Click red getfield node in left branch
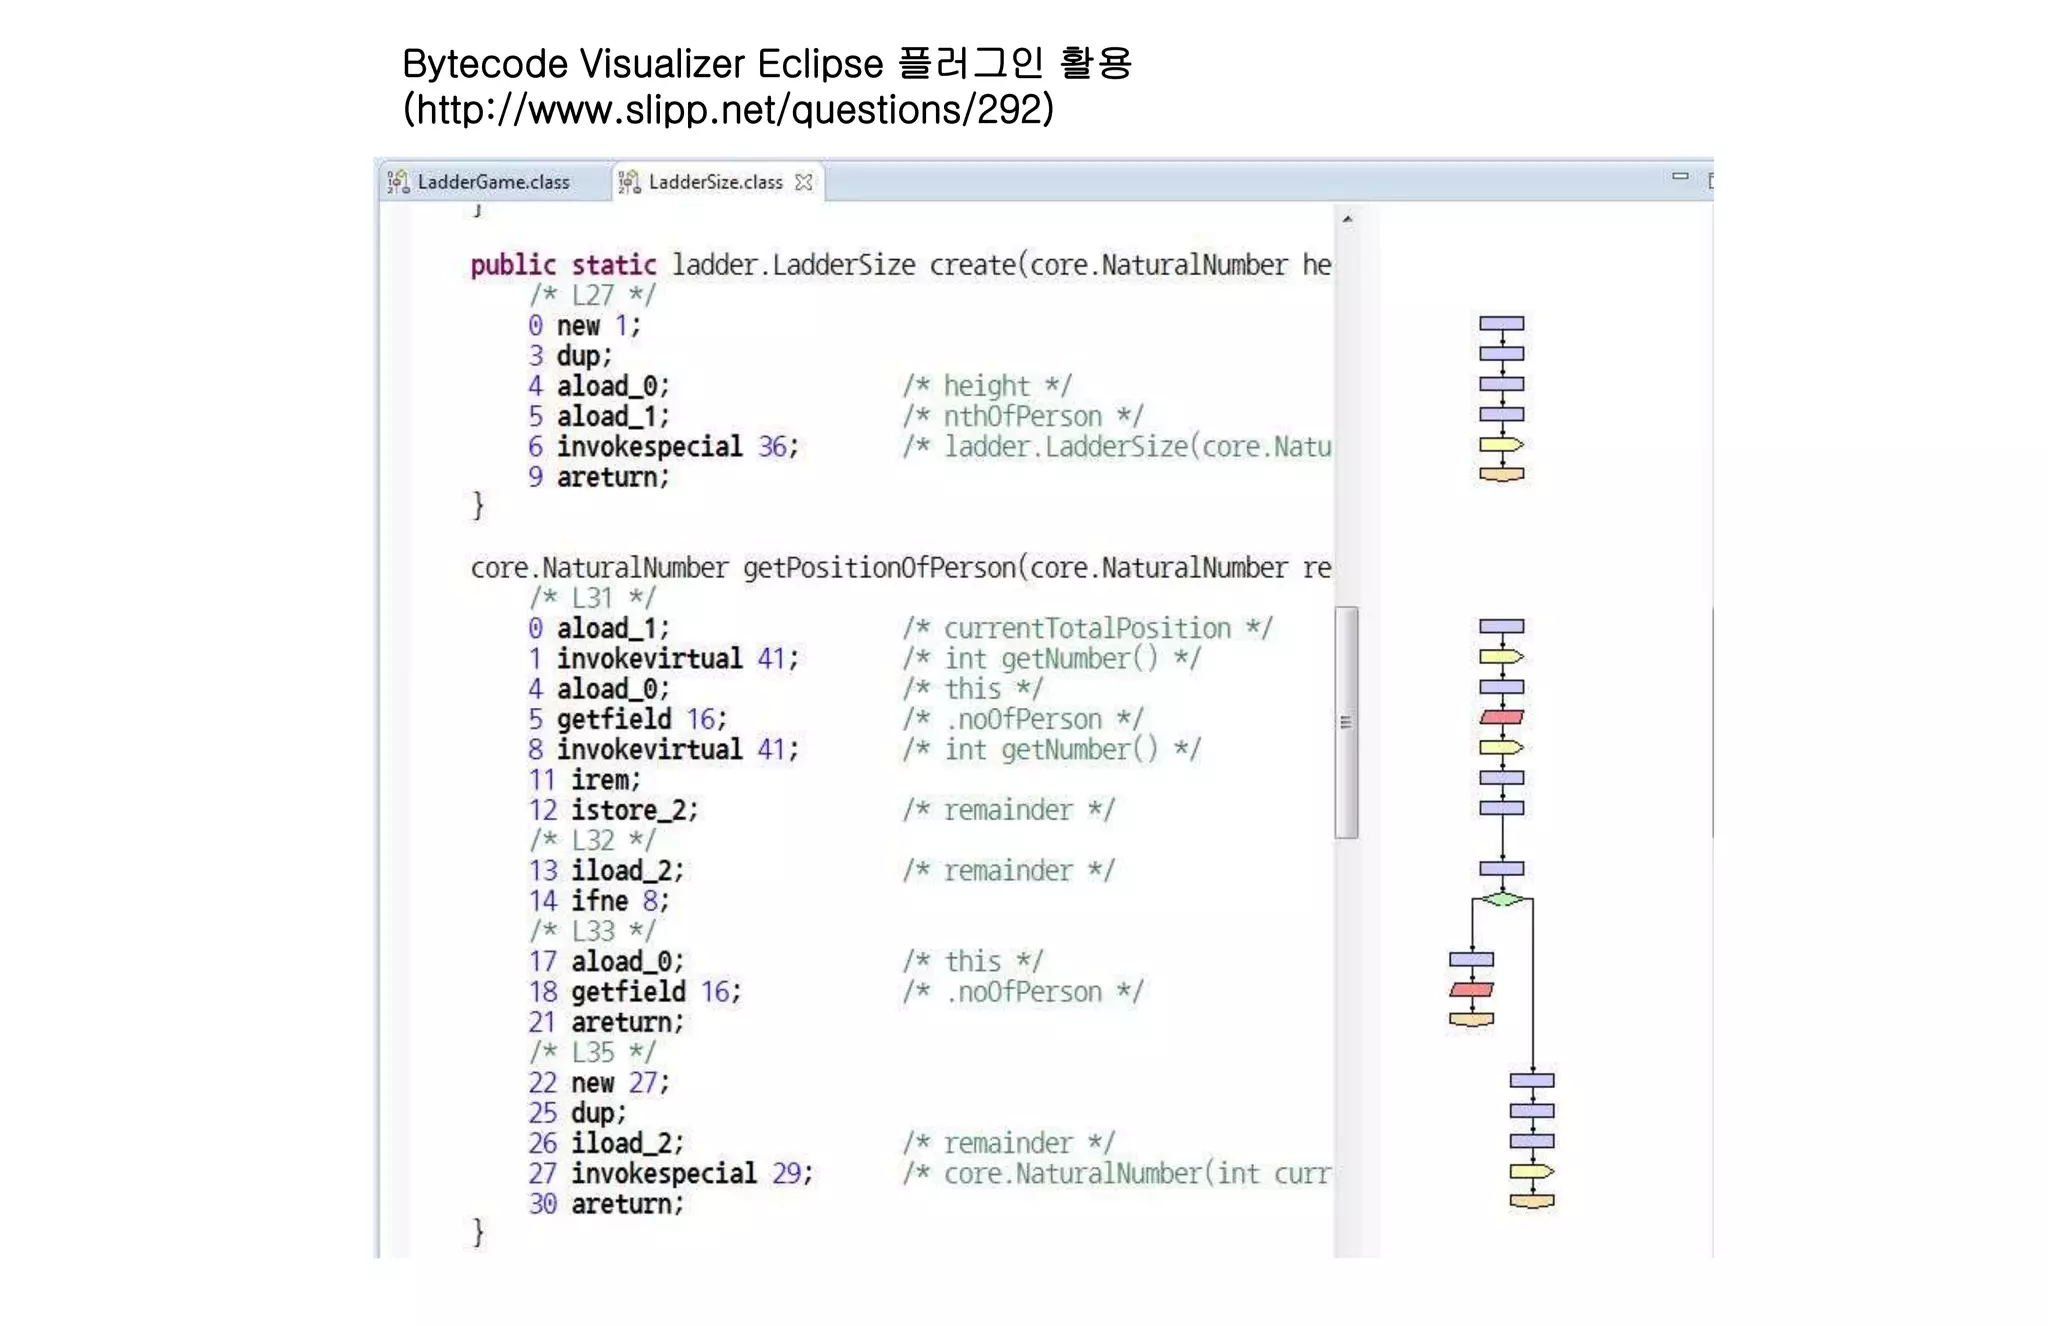 point(1472,990)
